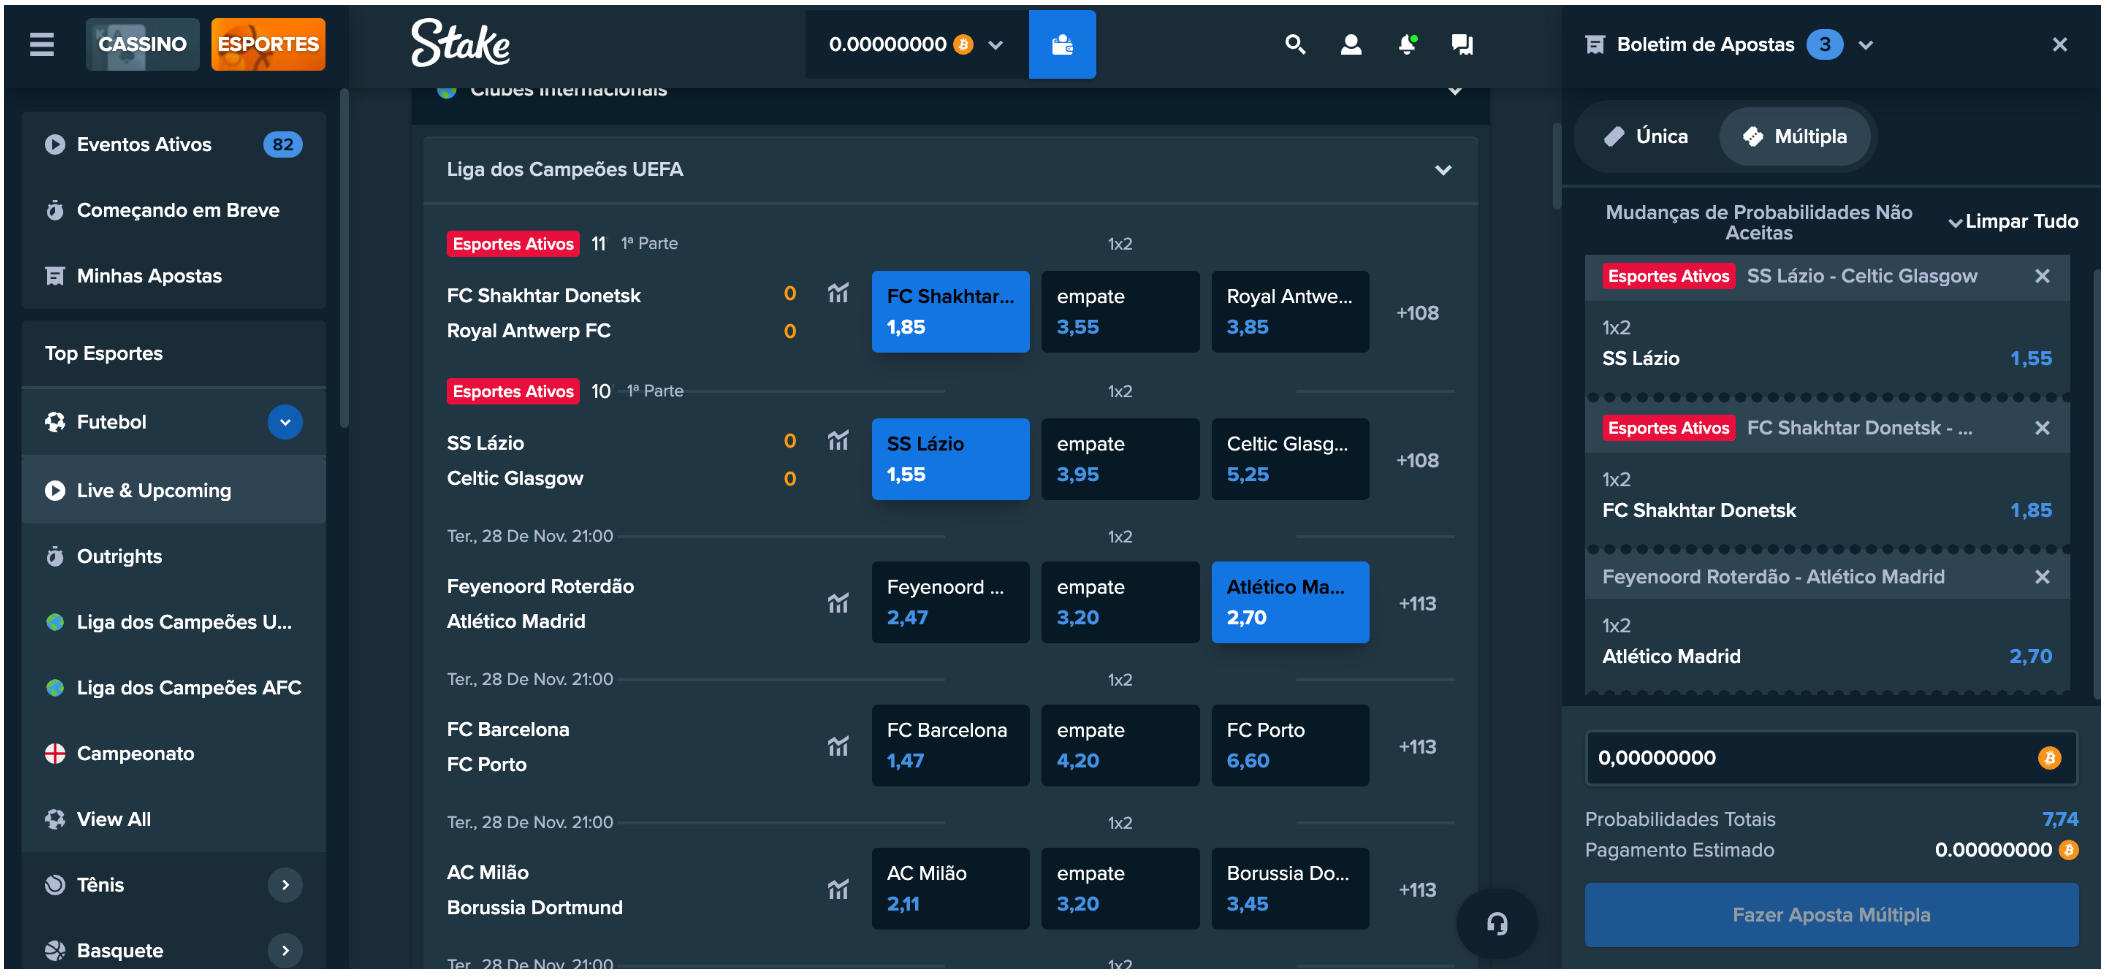
Task: Toggle FC Shakhtar 1,85 odds selection
Action: (950, 312)
